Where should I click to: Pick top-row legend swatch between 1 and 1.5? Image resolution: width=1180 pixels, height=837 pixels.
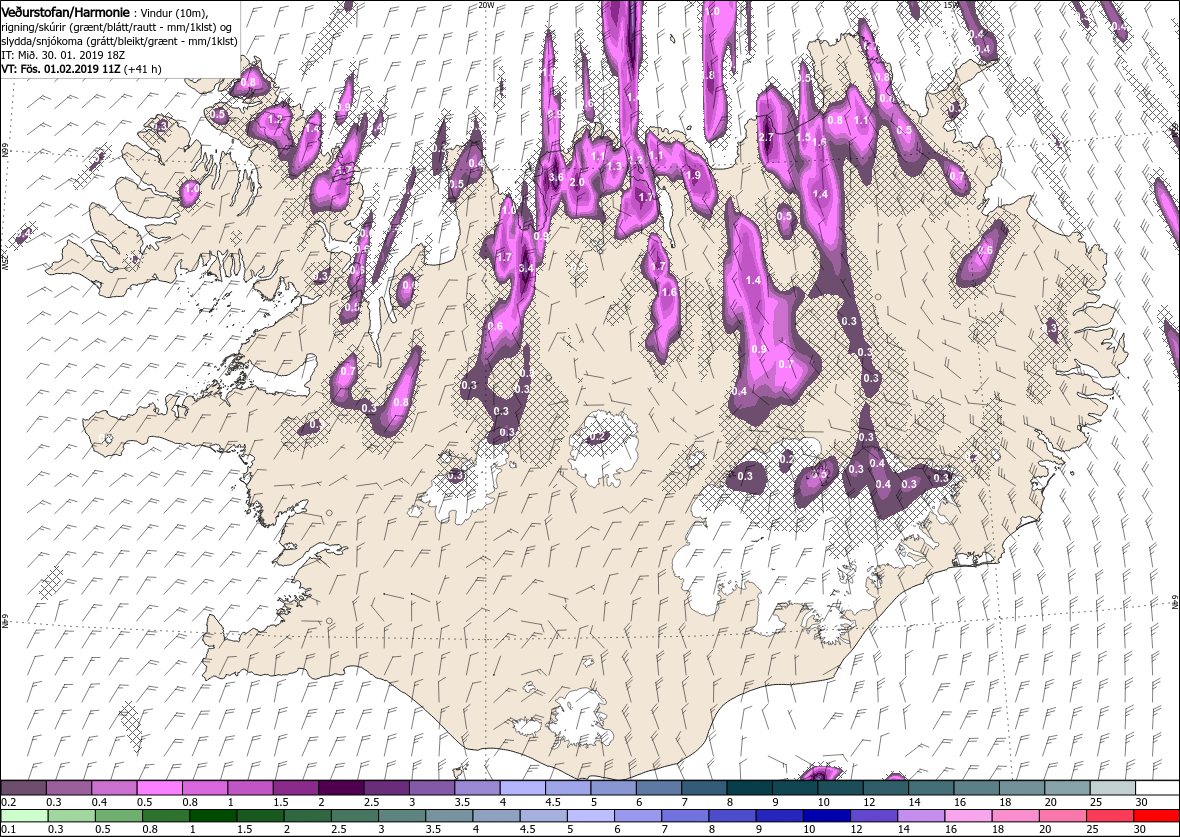pyautogui.click(x=250, y=787)
